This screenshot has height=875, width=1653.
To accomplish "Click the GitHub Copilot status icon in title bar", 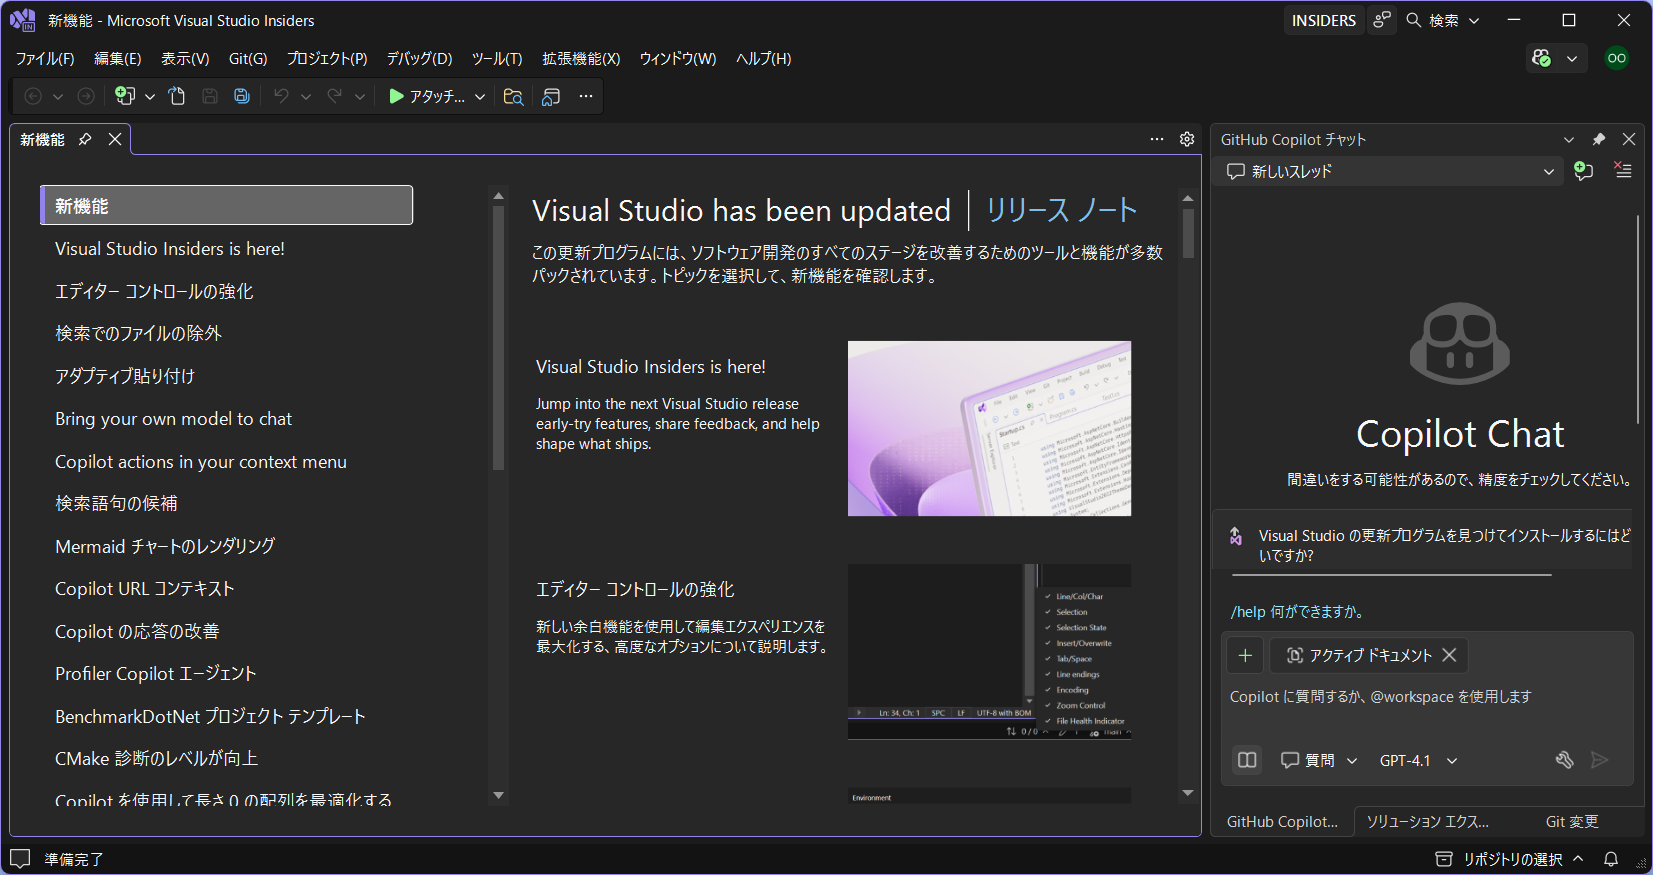I will point(1542,58).
